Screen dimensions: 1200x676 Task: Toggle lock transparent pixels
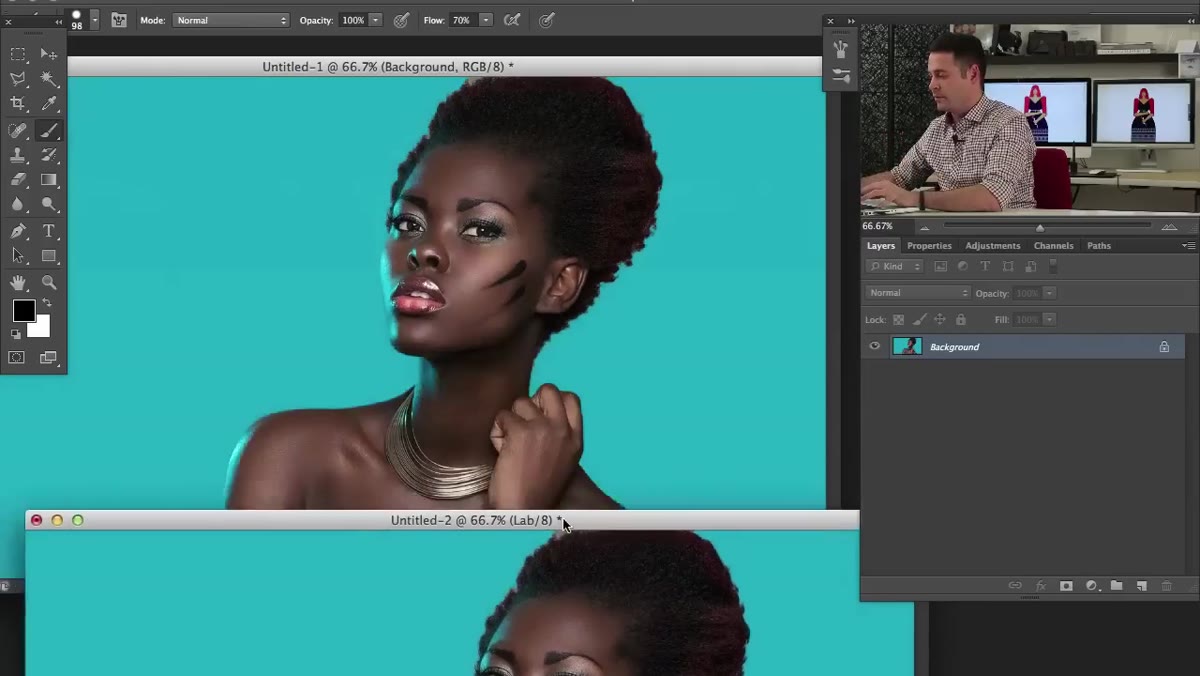(898, 320)
